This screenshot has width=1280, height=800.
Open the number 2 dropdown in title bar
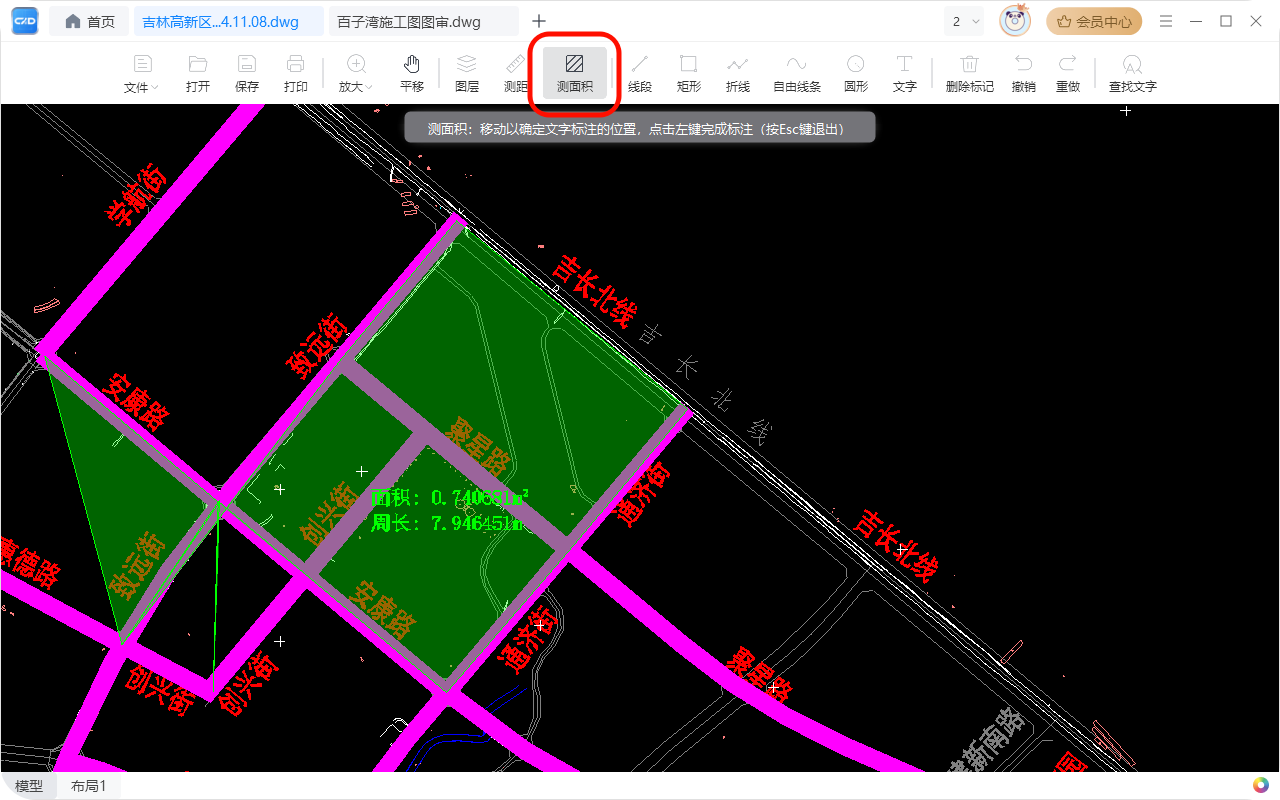[x=966, y=21]
